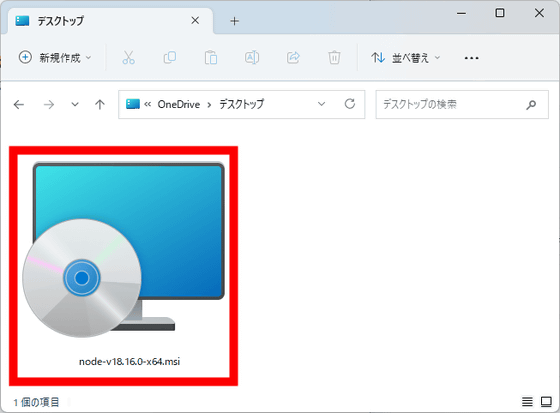Go forward with the right arrow

point(49,104)
